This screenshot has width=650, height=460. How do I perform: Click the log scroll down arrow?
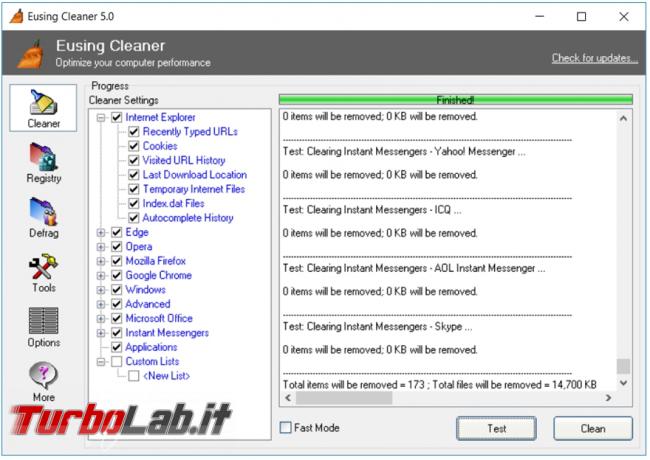click(x=623, y=383)
